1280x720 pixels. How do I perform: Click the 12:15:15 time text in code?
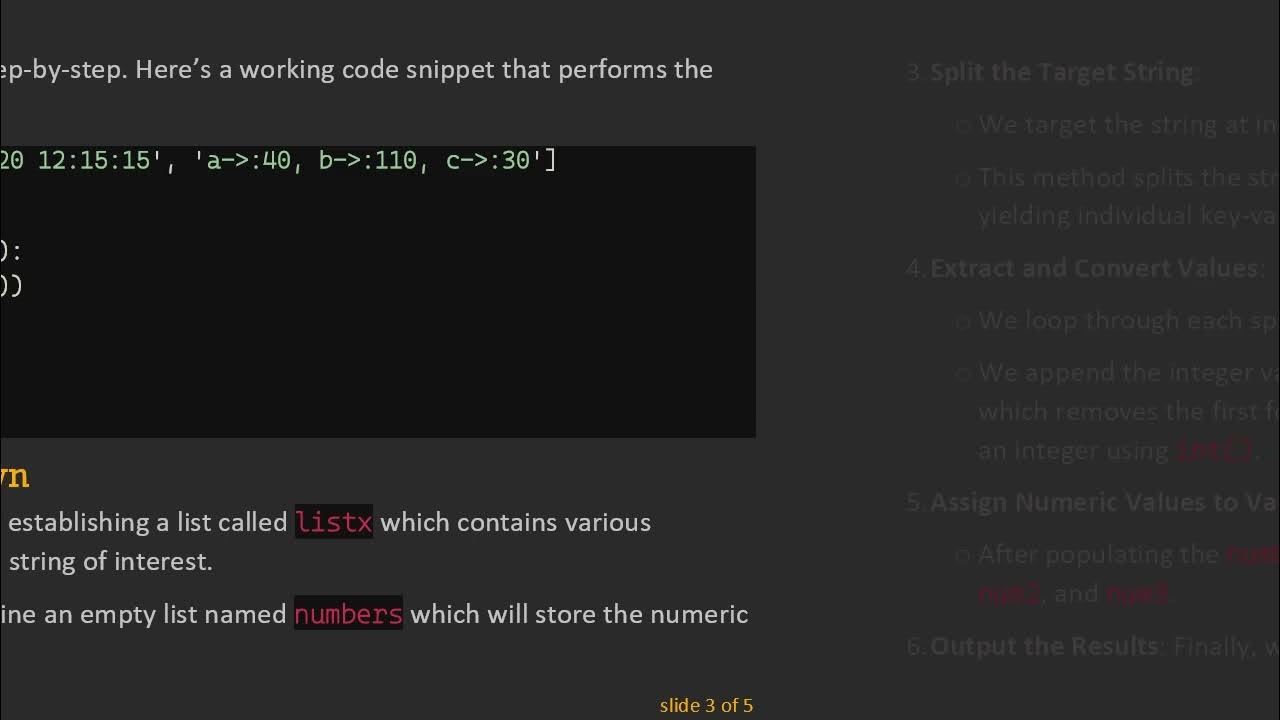93,160
